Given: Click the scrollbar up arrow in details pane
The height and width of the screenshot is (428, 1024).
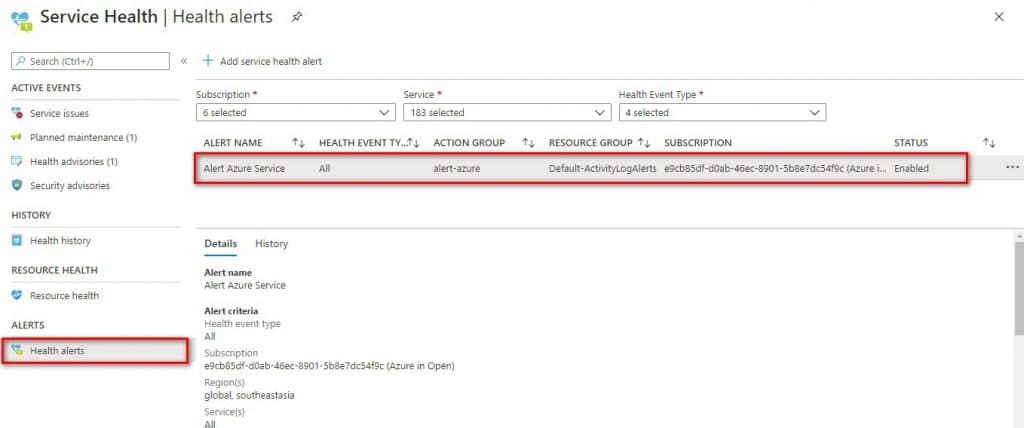Looking at the screenshot, I should 1019,234.
